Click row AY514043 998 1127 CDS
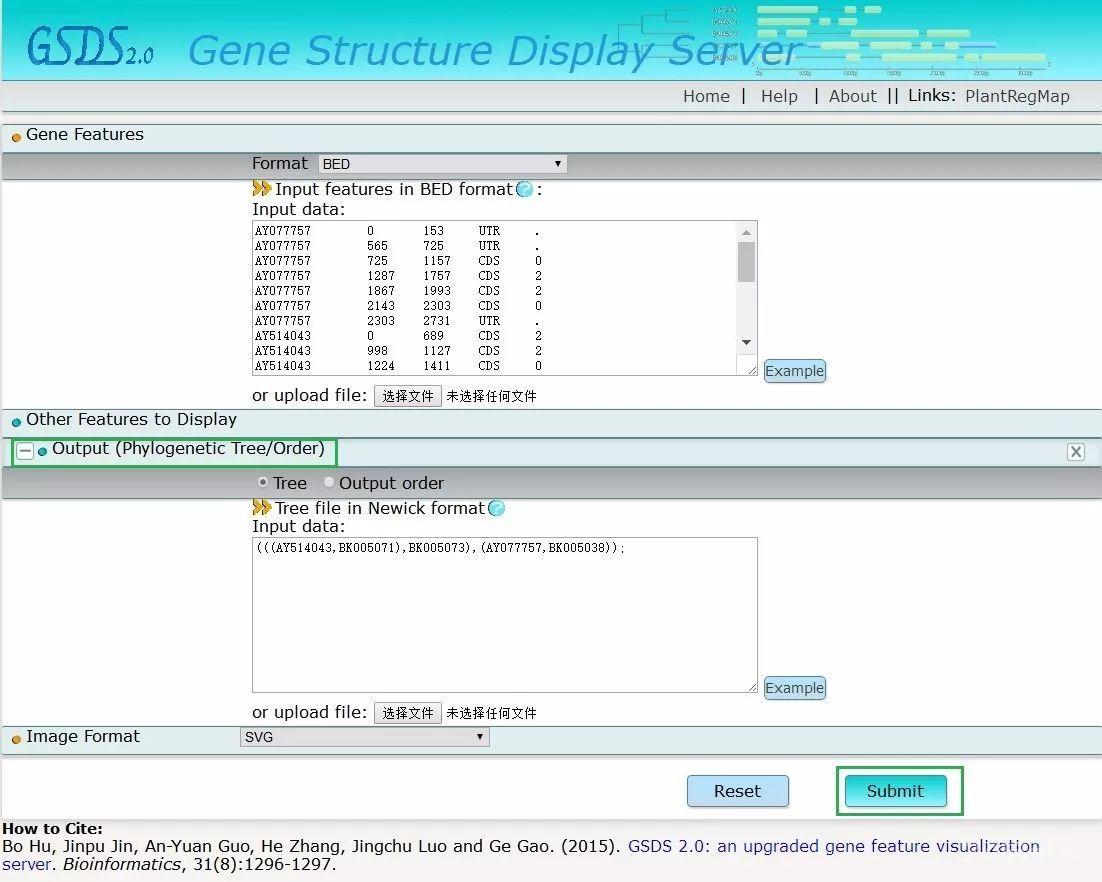Image resolution: width=1102 pixels, height=882 pixels. click(x=398, y=351)
